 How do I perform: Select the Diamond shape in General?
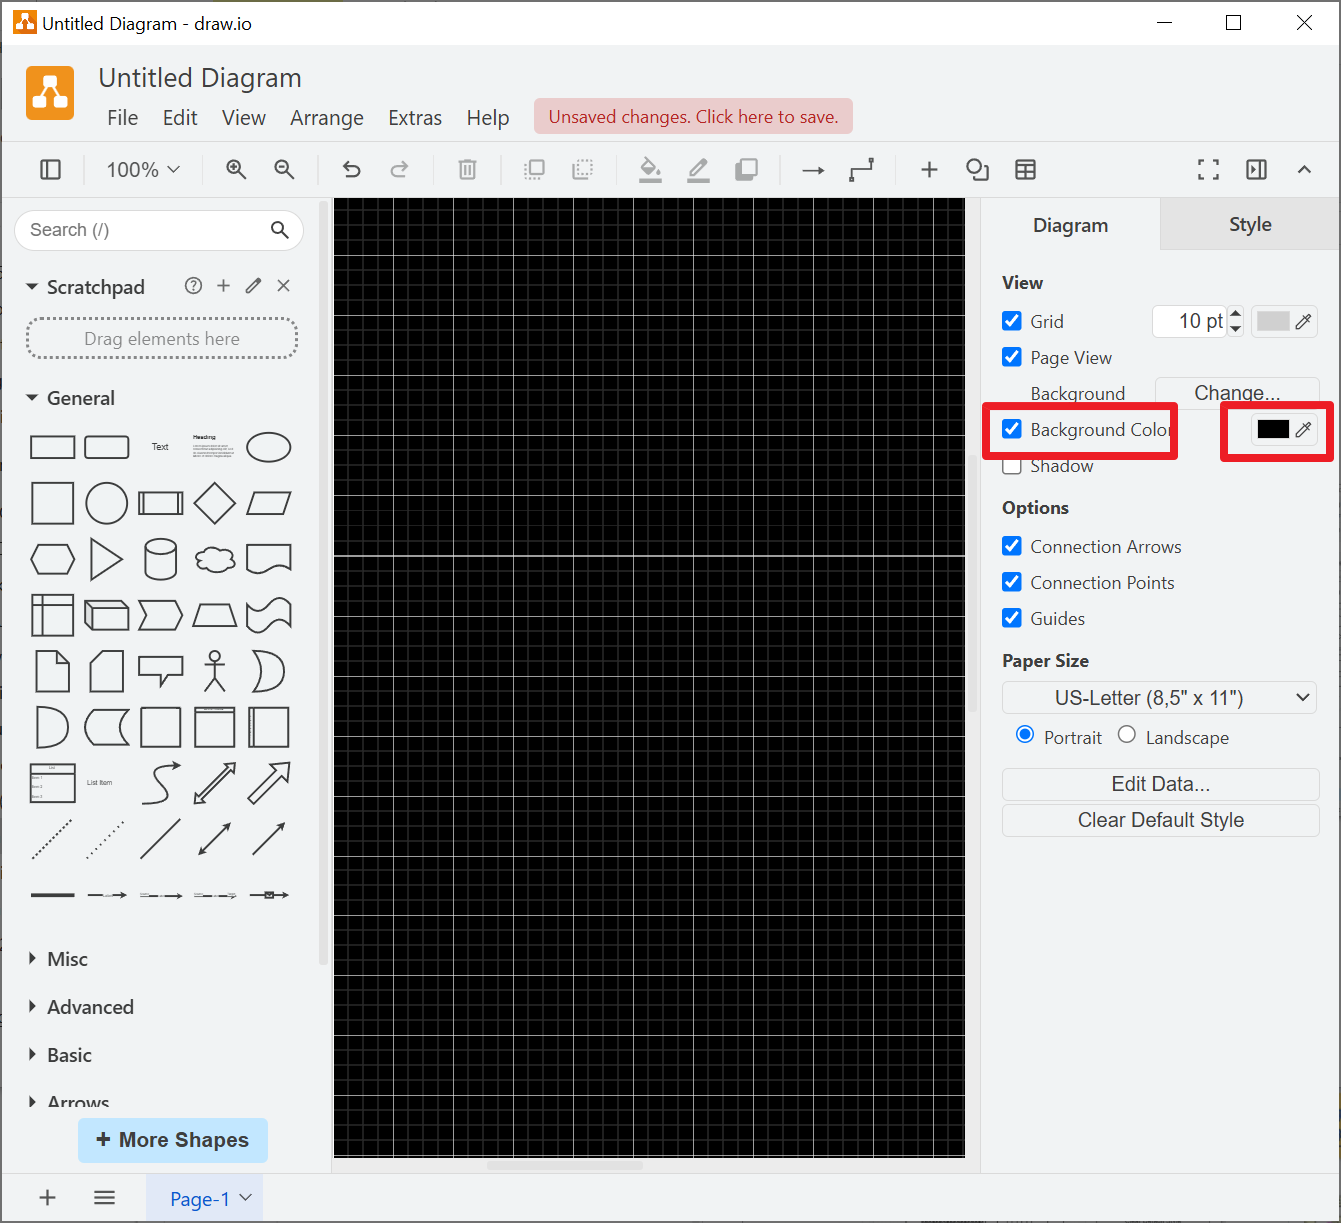pyautogui.click(x=214, y=503)
